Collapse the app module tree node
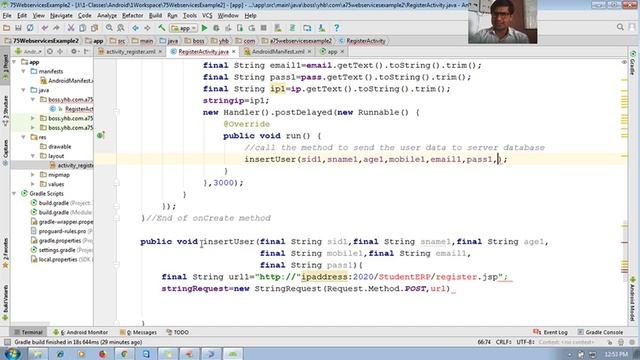The image size is (640, 360). 14,62
